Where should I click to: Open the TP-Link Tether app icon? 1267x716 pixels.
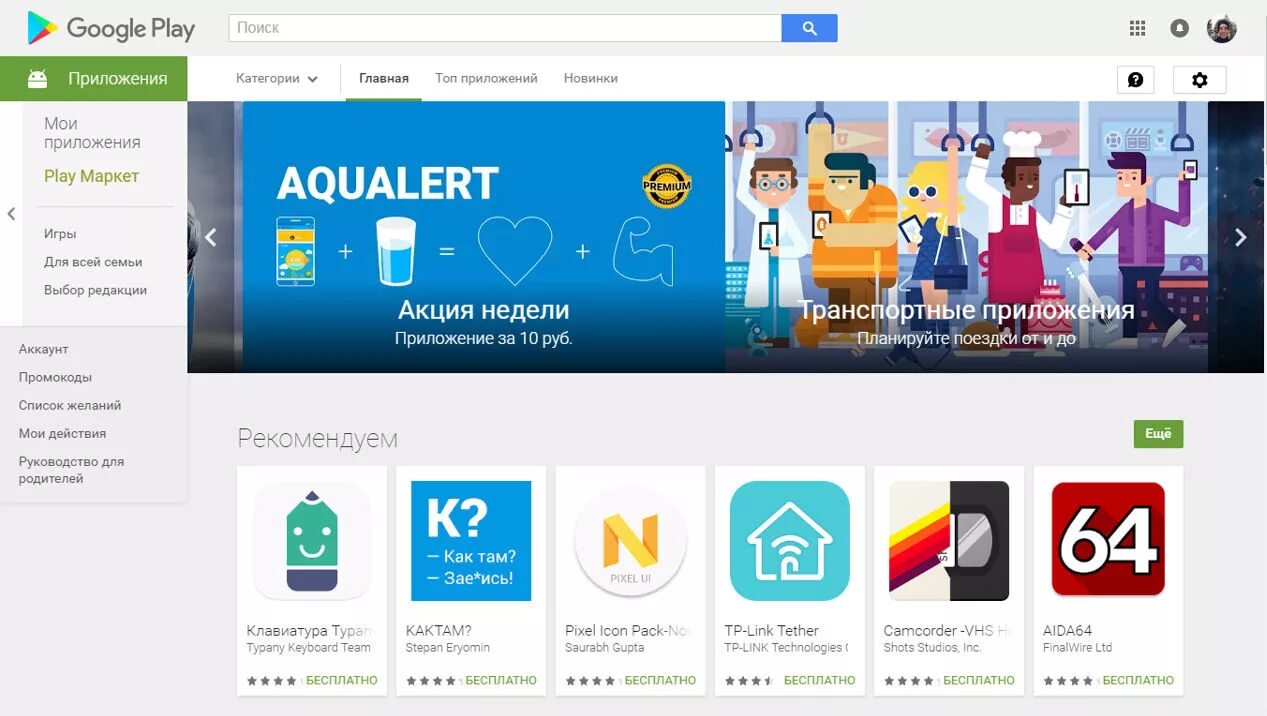[790, 540]
